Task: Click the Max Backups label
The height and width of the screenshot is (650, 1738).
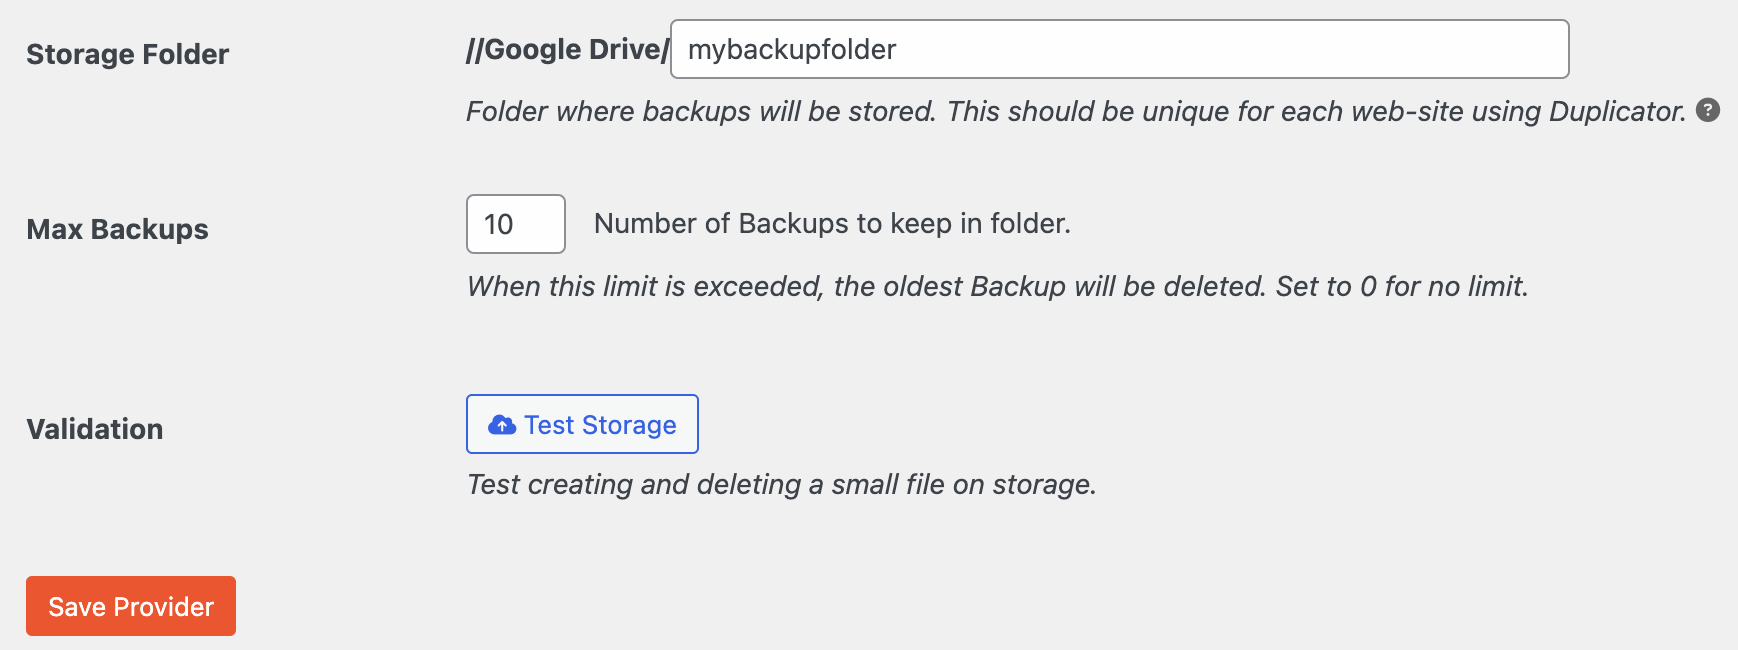Action: pyautogui.click(x=118, y=229)
